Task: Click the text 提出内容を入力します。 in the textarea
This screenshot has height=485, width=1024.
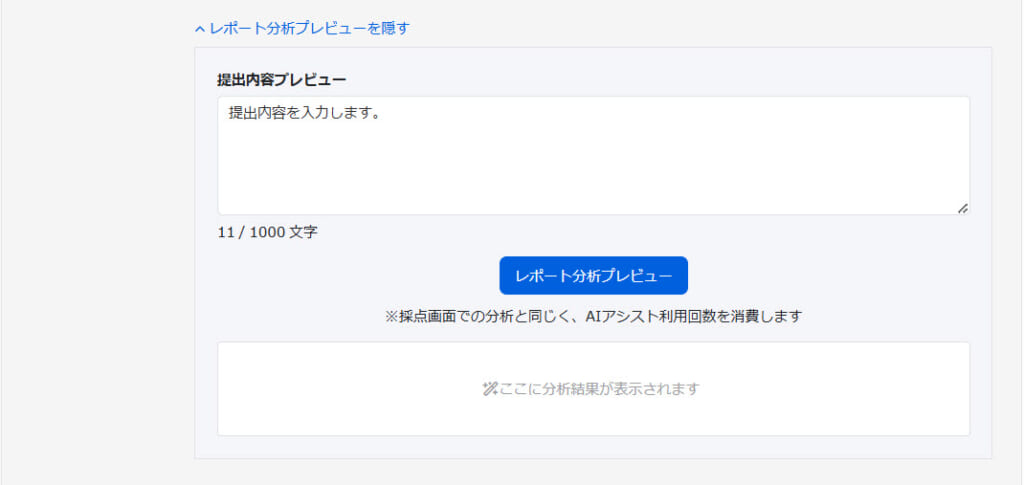Action: (x=301, y=114)
